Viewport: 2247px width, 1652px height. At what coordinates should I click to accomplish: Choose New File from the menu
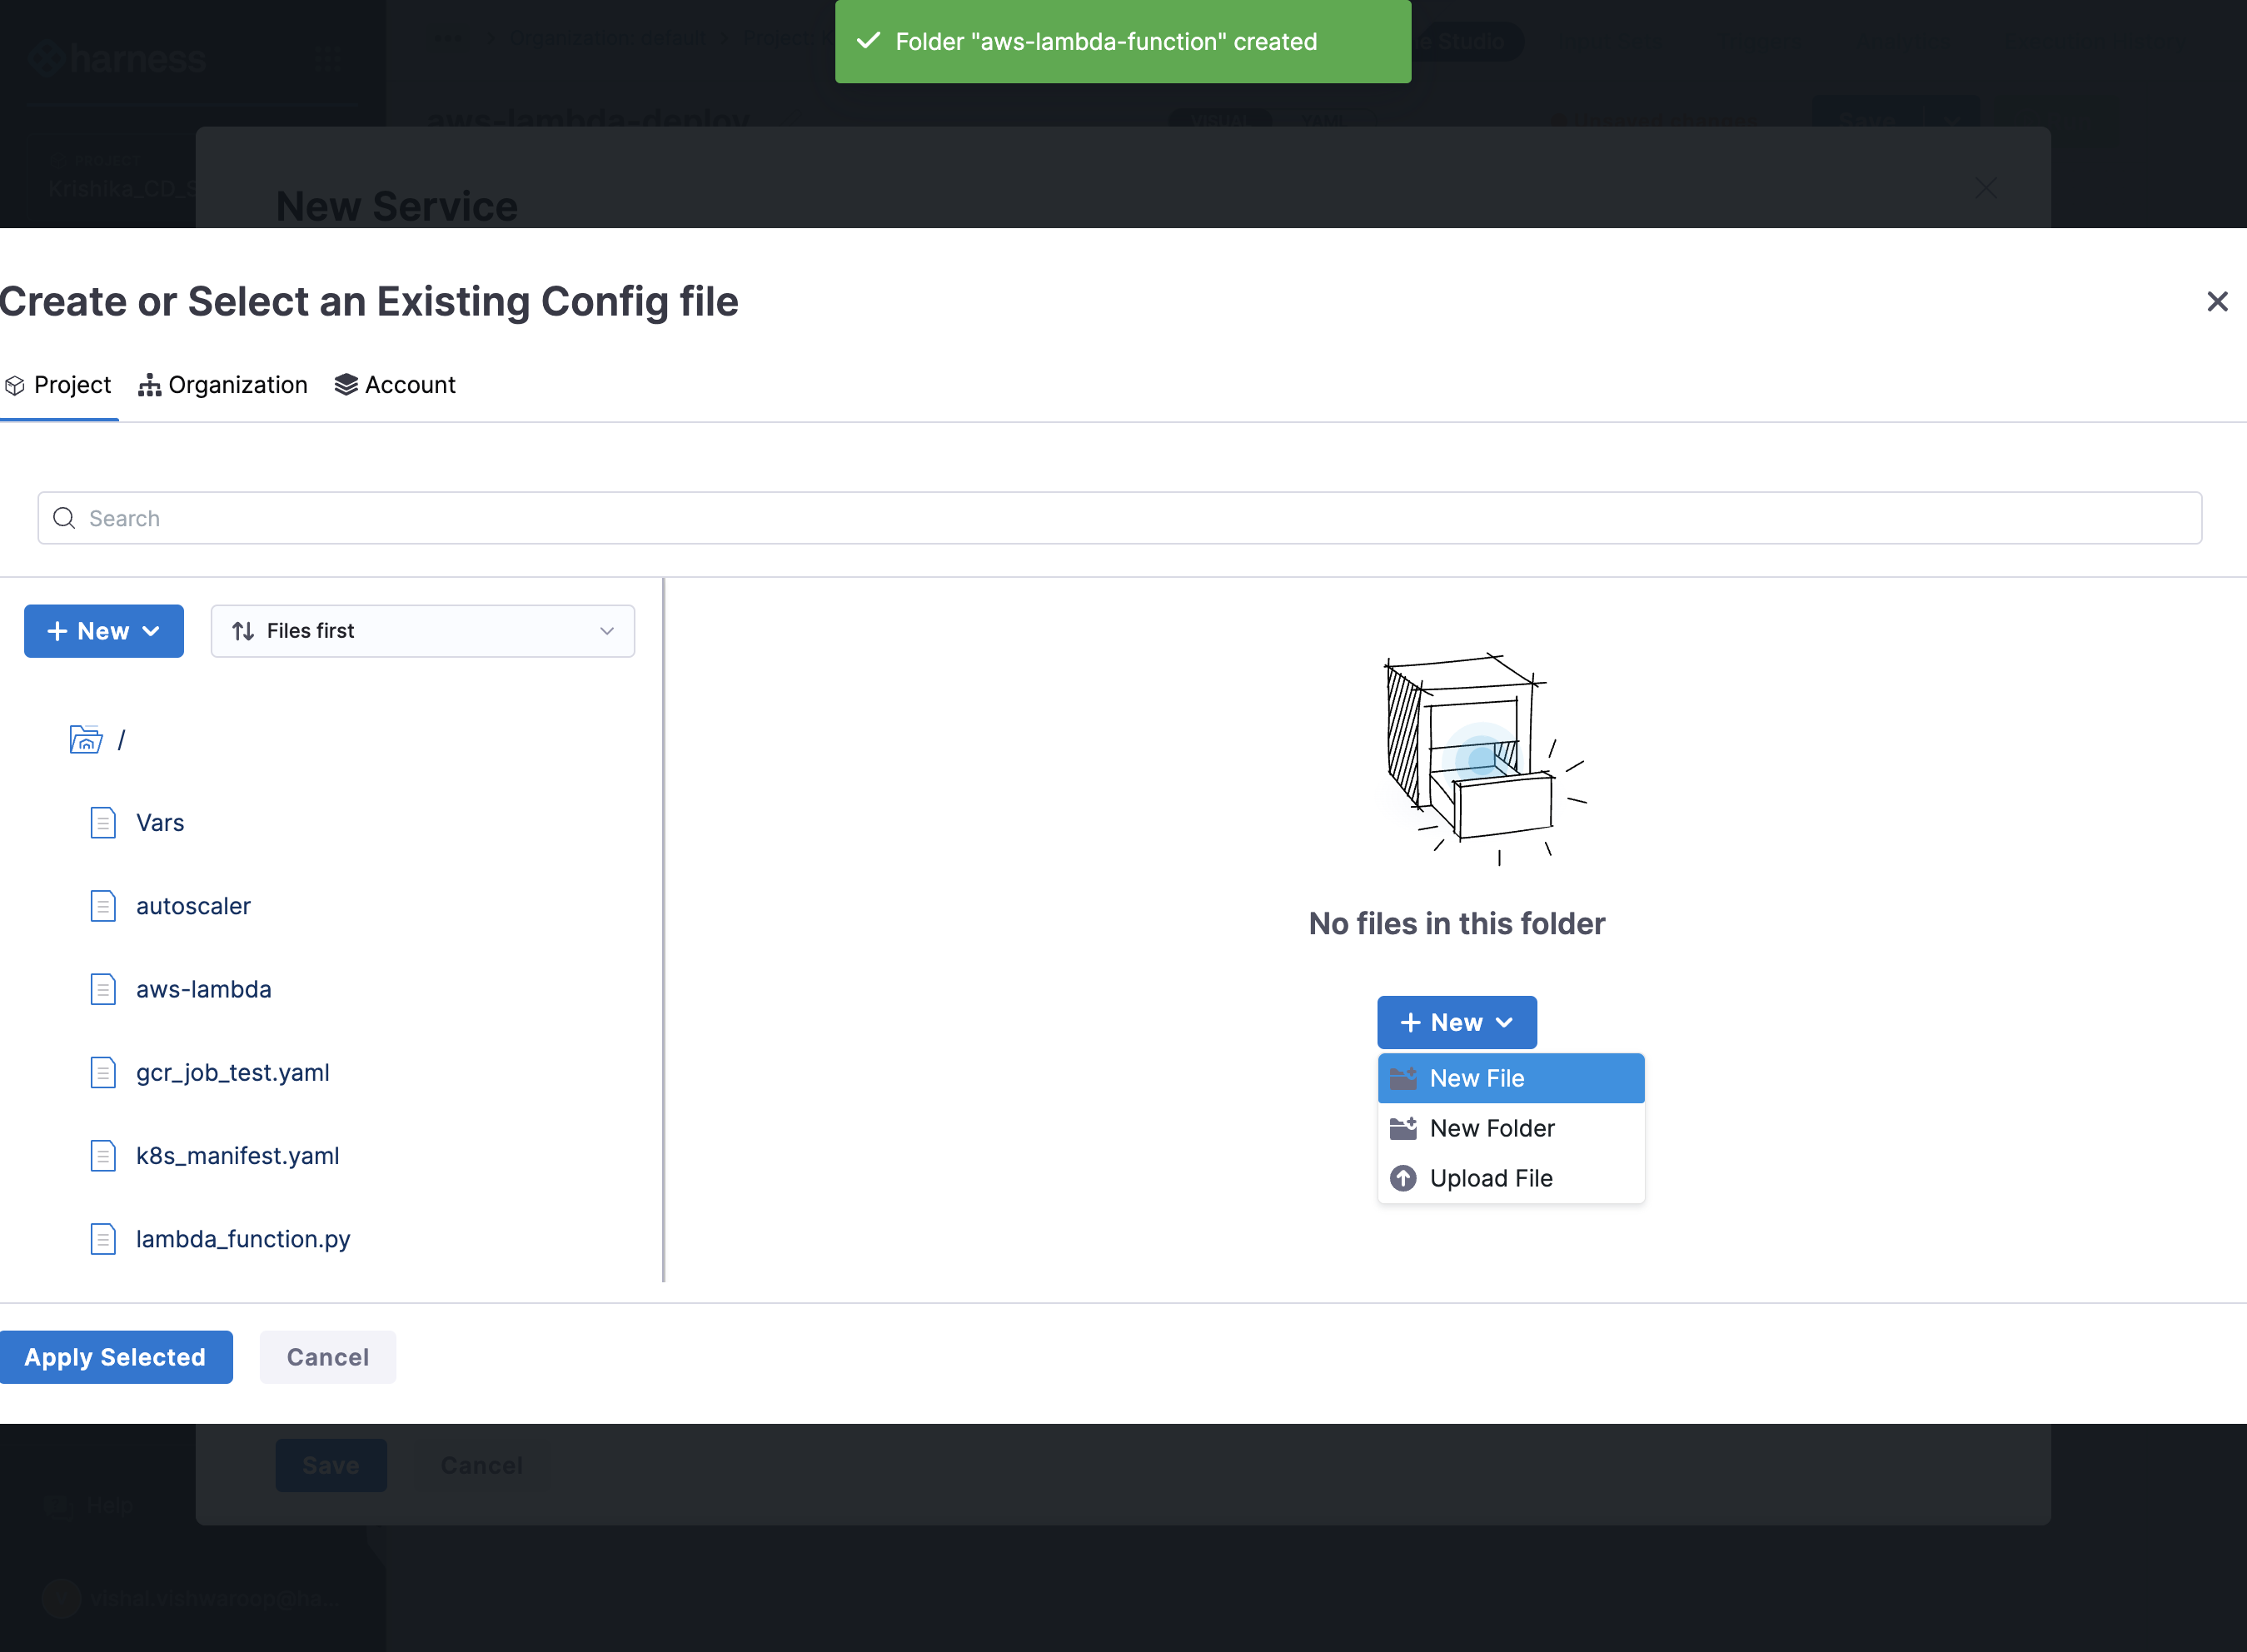tap(1511, 1078)
